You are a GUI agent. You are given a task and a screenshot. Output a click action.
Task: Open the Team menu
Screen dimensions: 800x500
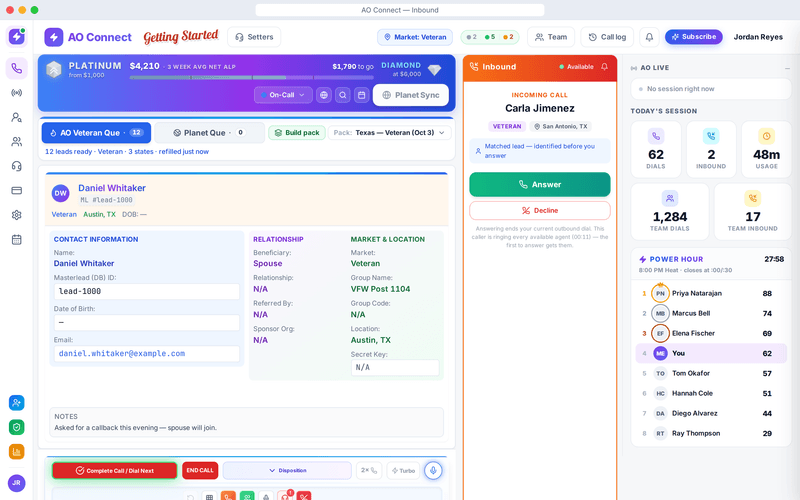pyautogui.click(x=551, y=37)
